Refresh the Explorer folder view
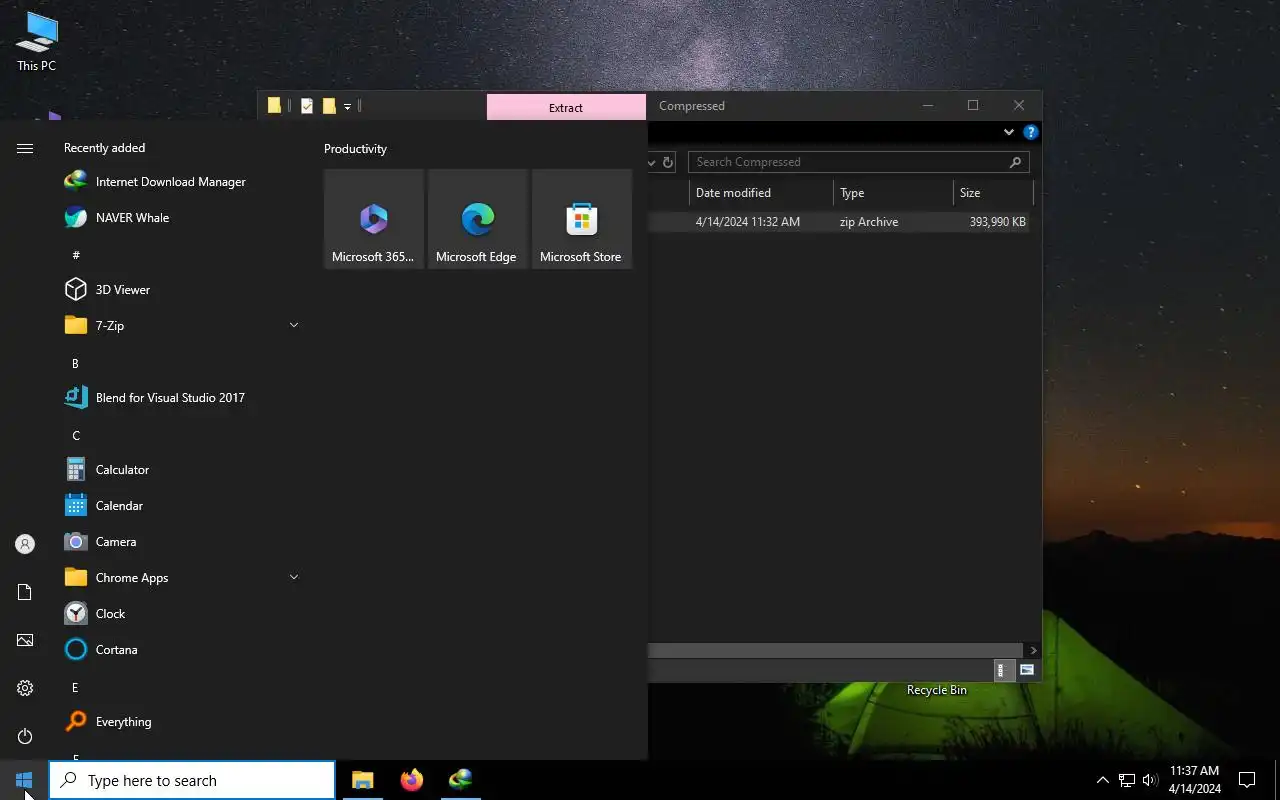The width and height of the screenshot is (1280, 800). pos(668,162)
